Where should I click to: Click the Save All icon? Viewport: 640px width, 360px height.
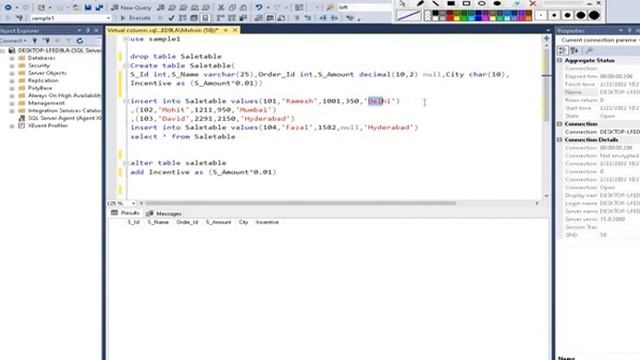(99, 7)
